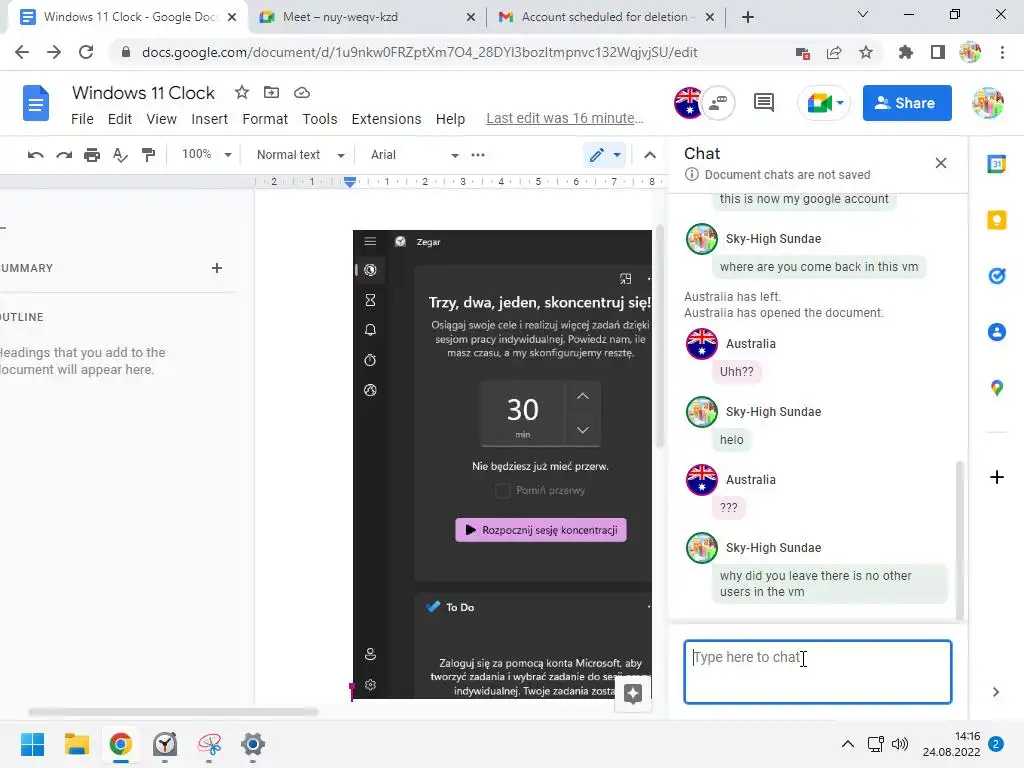Add a summary with the plus icon
The height and width of the screenshot is (768, 1024).
[x=217, y=268]
